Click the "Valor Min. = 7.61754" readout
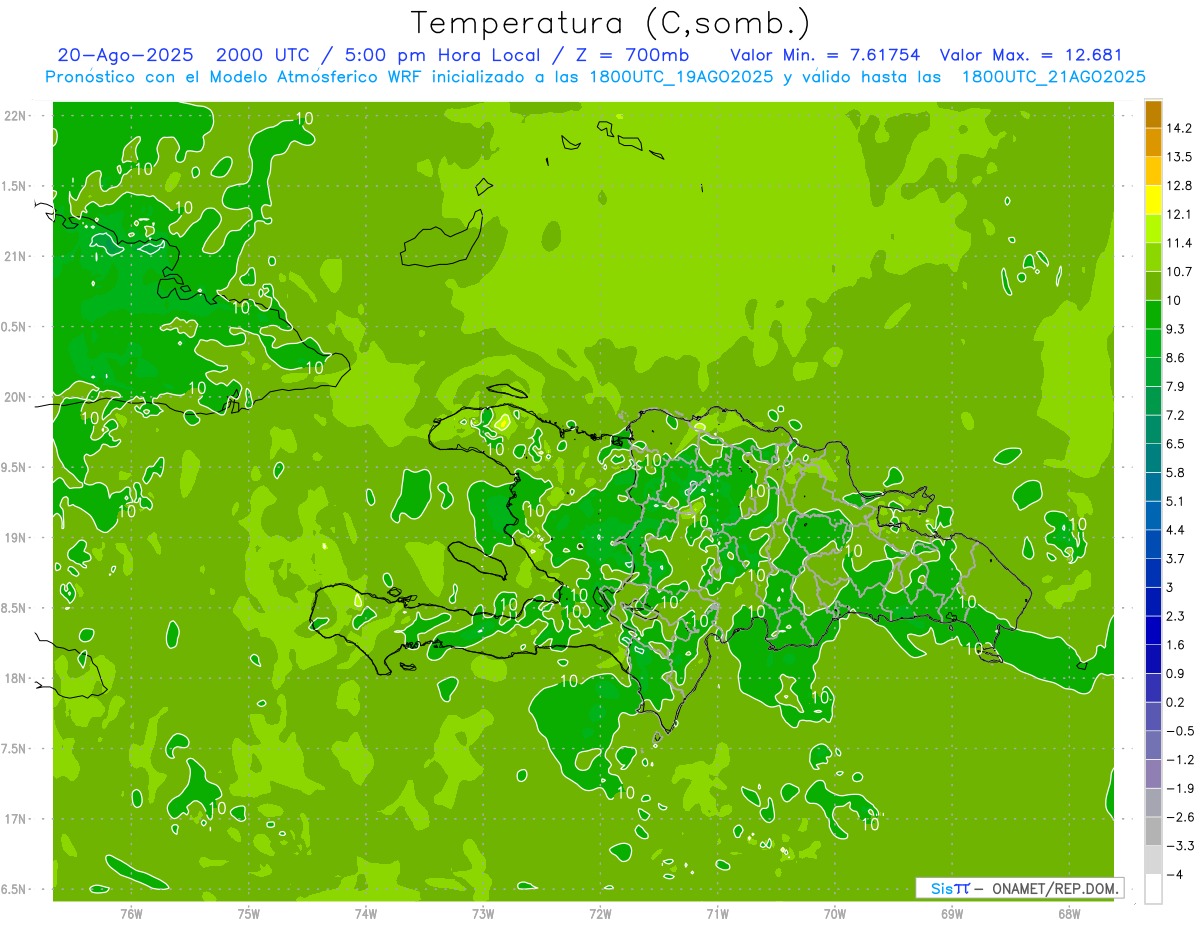This screenshot has width=1200, height=927. pyautogui.click(x=825, y=55)
